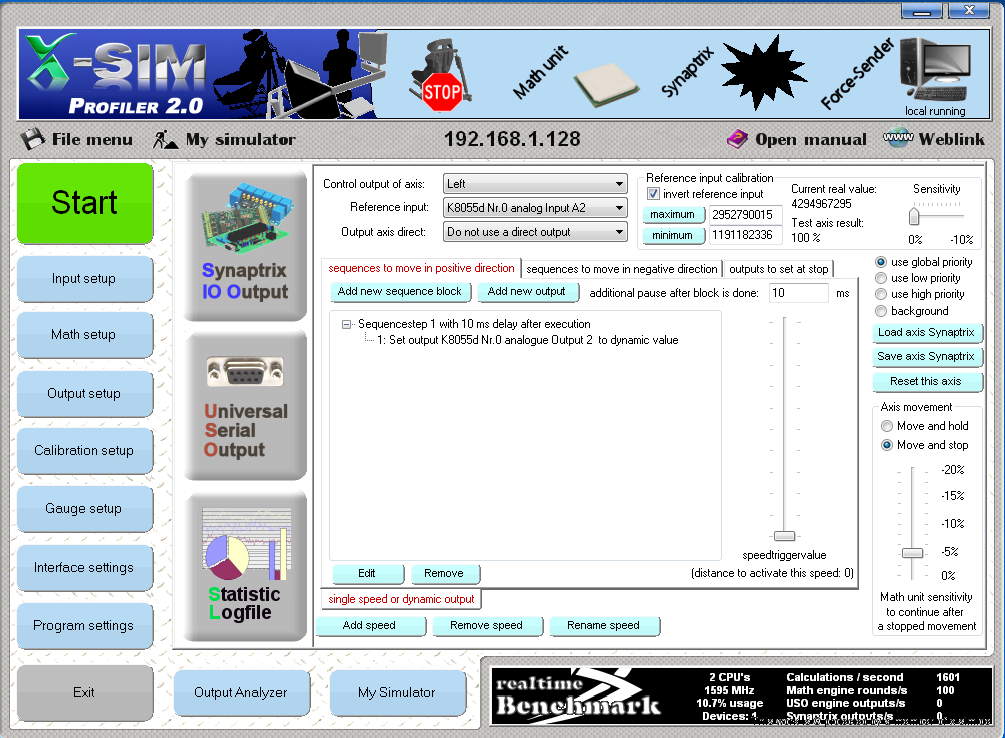Click the additional pause milliseconds input field
The width and height of the screenshot is (1005, 738).
coord(798,293)
